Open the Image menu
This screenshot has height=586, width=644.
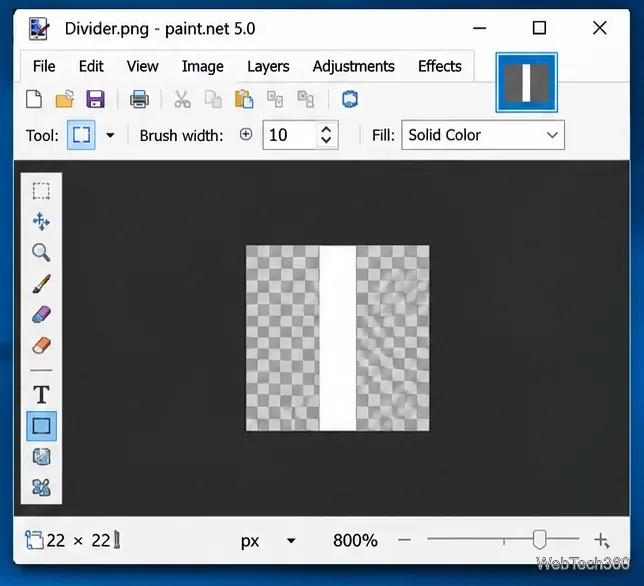point(202,66)
